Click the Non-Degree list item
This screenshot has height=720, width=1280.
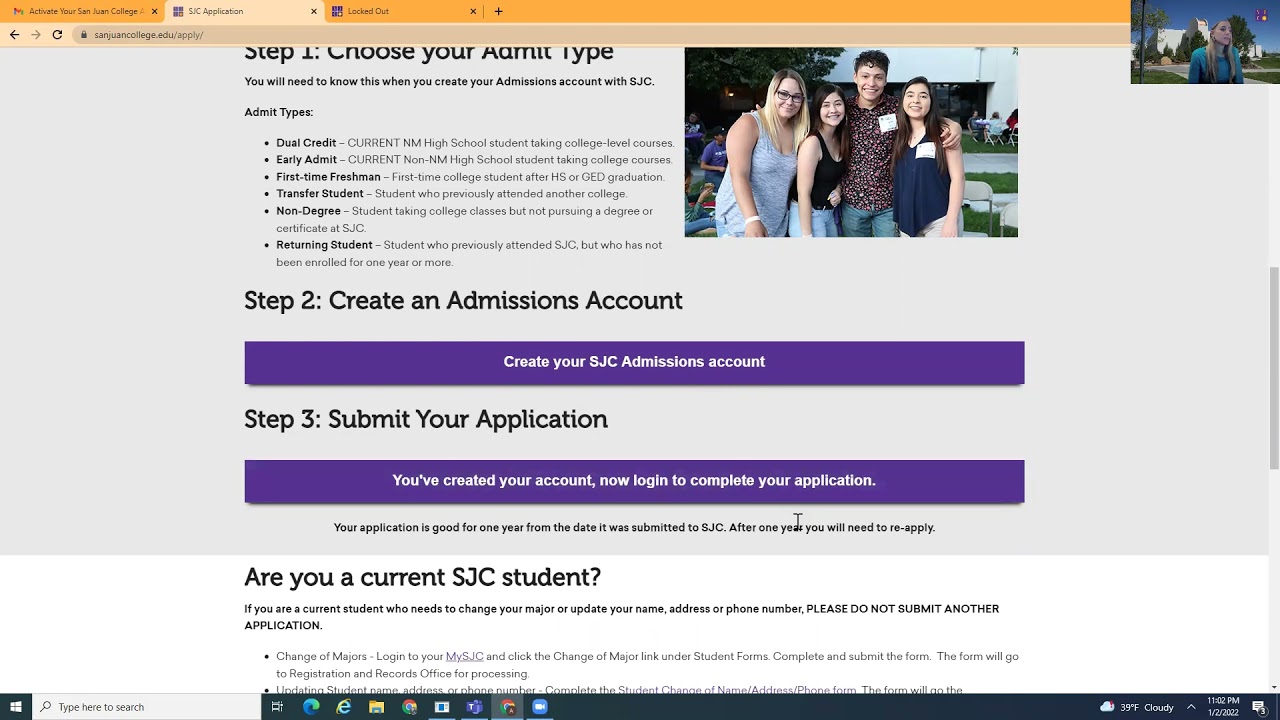click(464, 219)
